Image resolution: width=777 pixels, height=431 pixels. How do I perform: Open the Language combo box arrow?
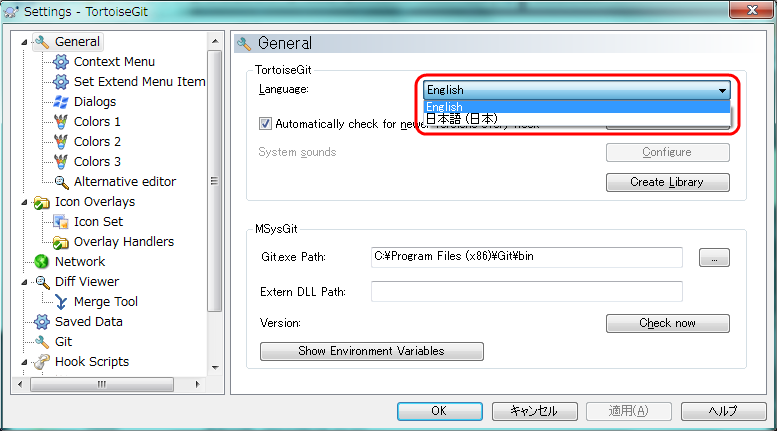coord(722,90)
